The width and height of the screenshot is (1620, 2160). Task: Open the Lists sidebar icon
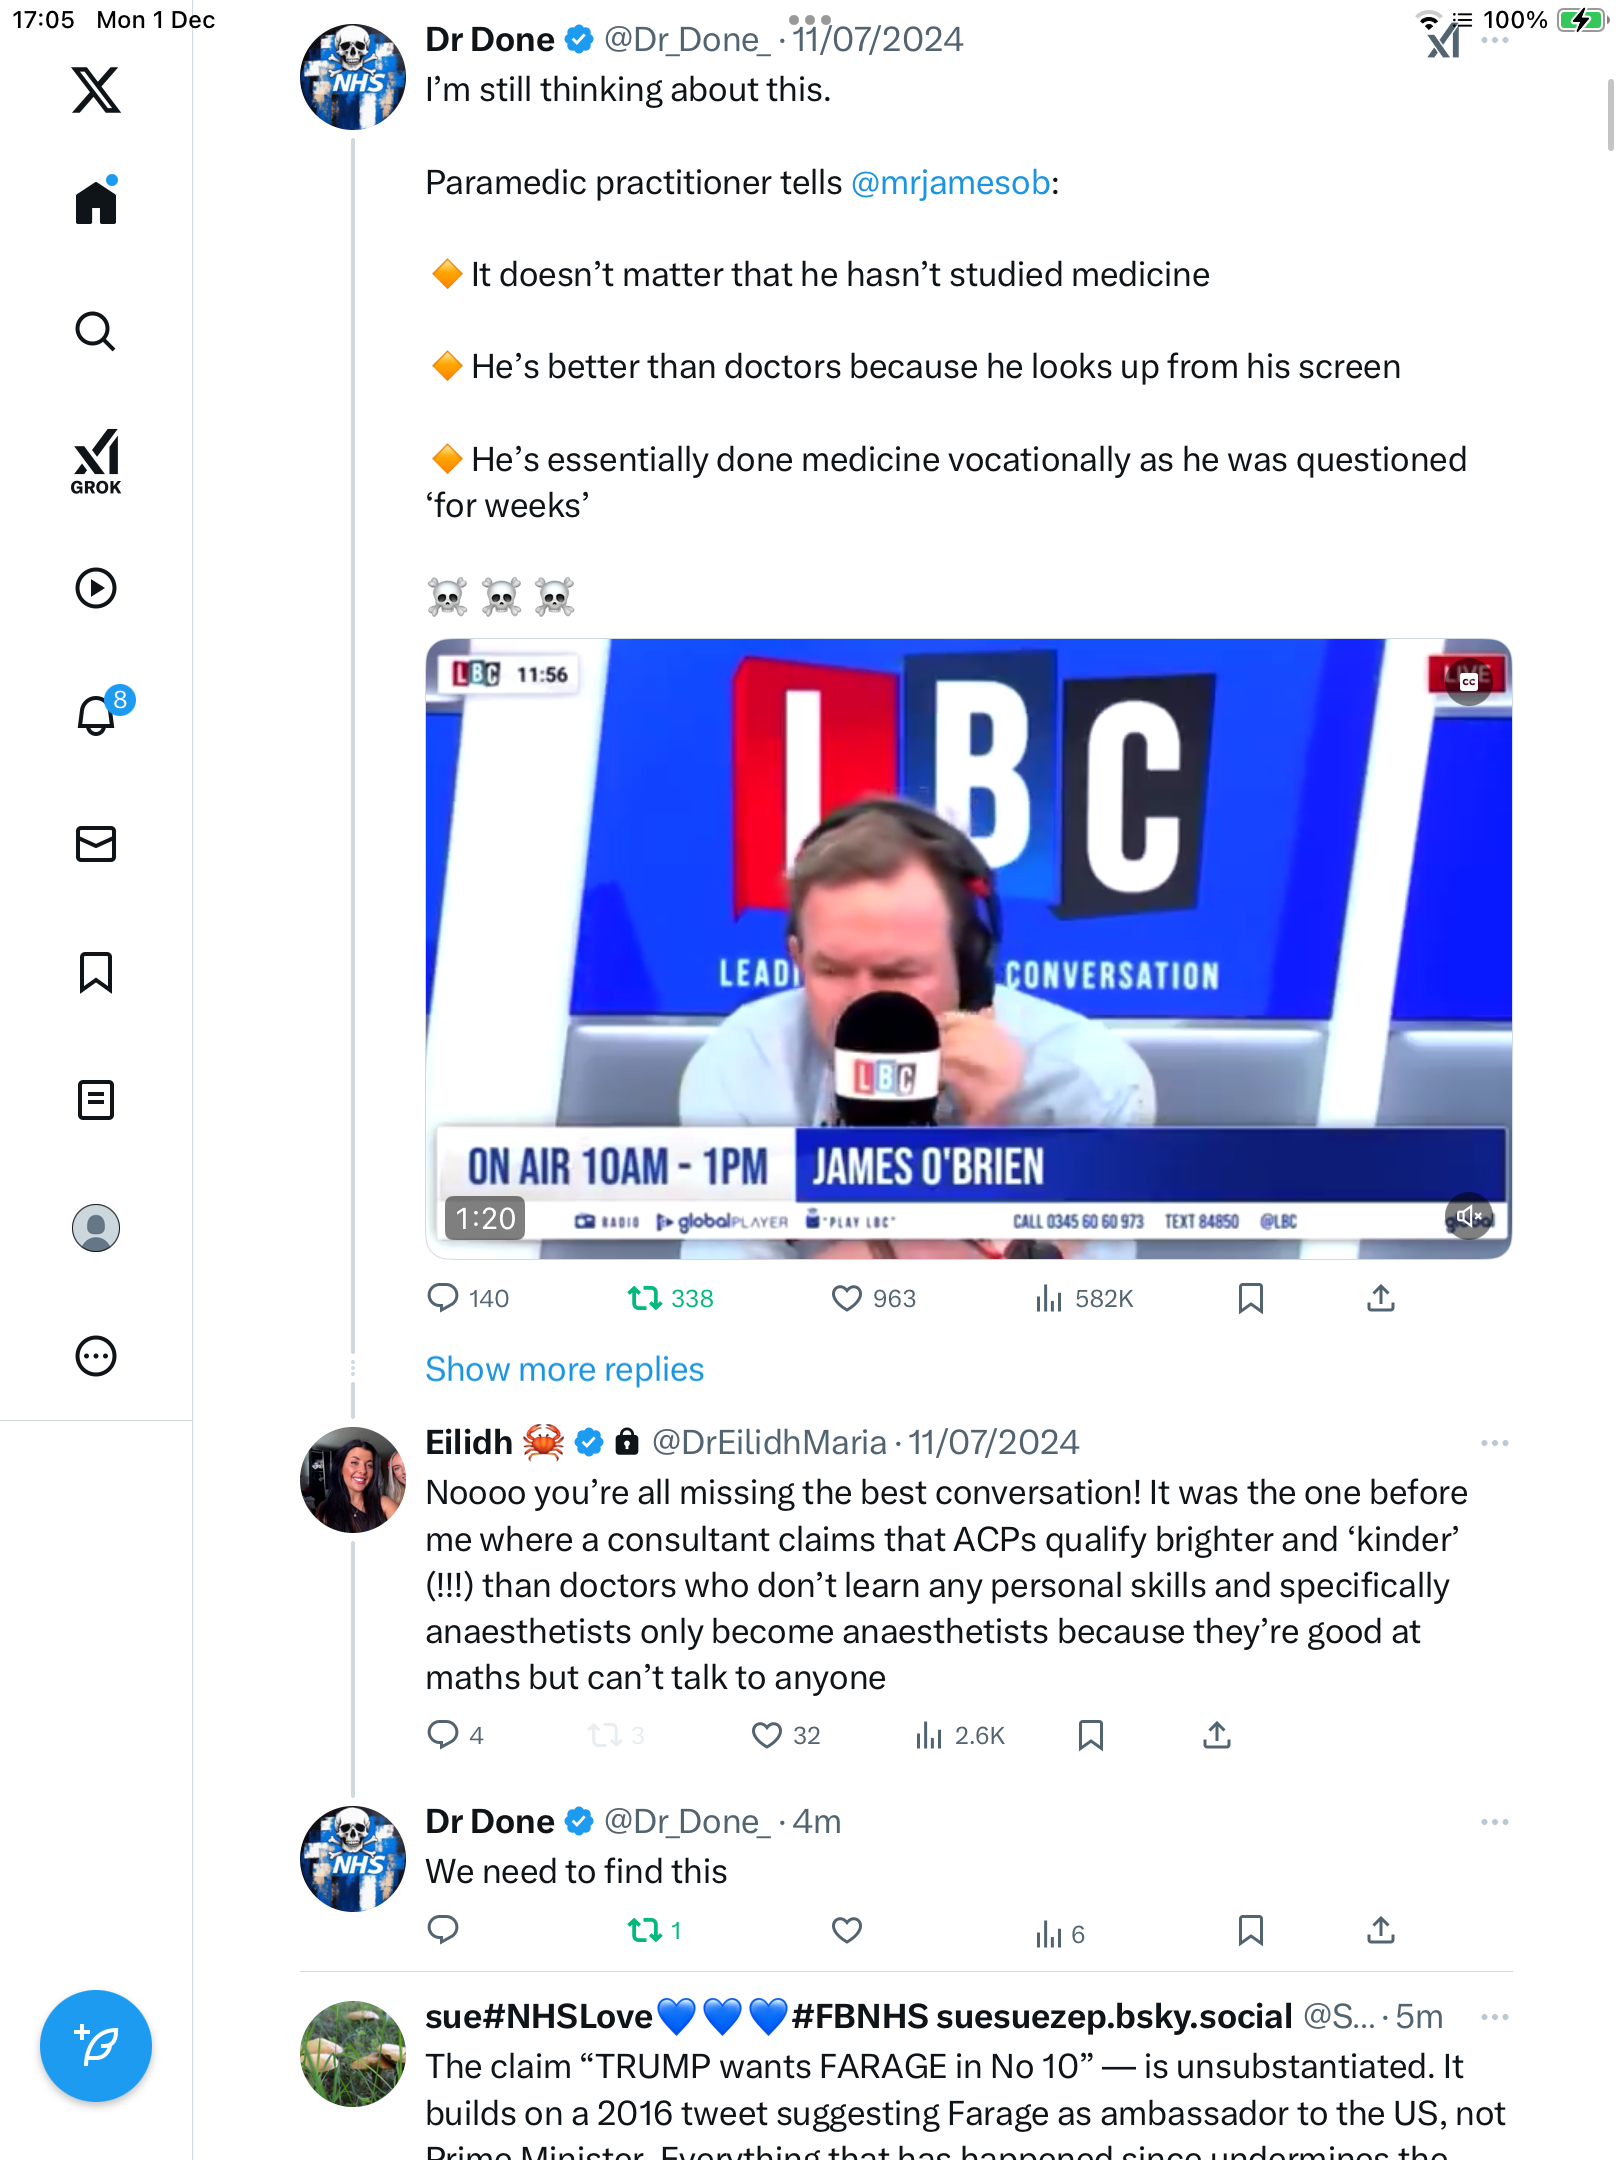click(x=96, y=1100)
